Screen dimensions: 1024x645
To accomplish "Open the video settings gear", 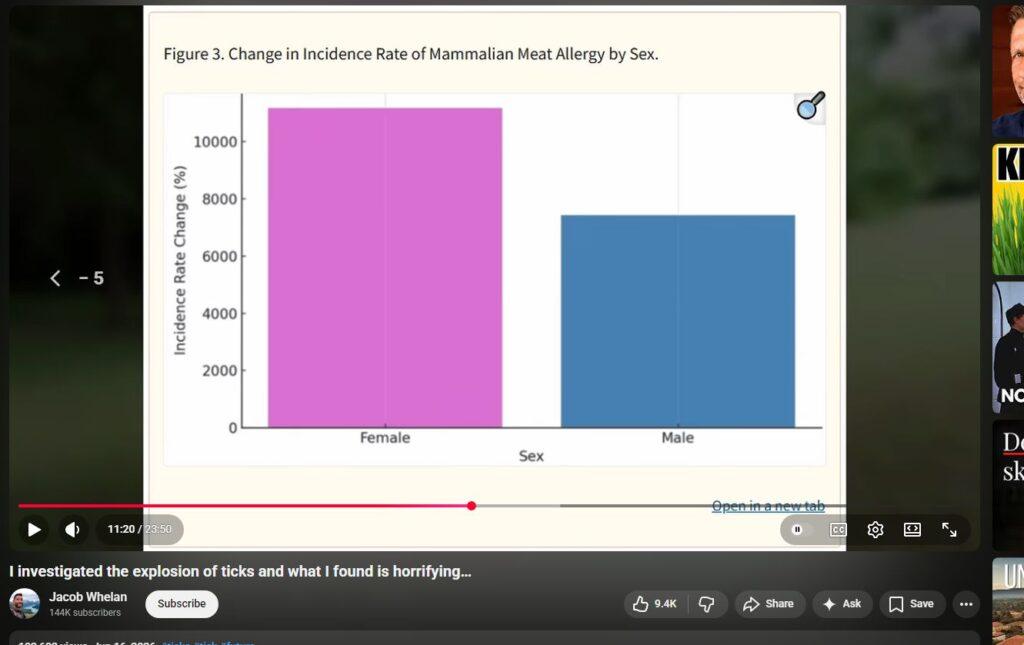I will click(875, 529).
